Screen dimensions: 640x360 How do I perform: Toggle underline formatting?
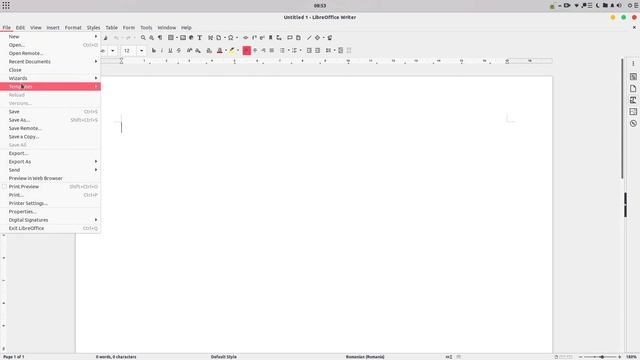pyautogui.click(x=170, y=50)
